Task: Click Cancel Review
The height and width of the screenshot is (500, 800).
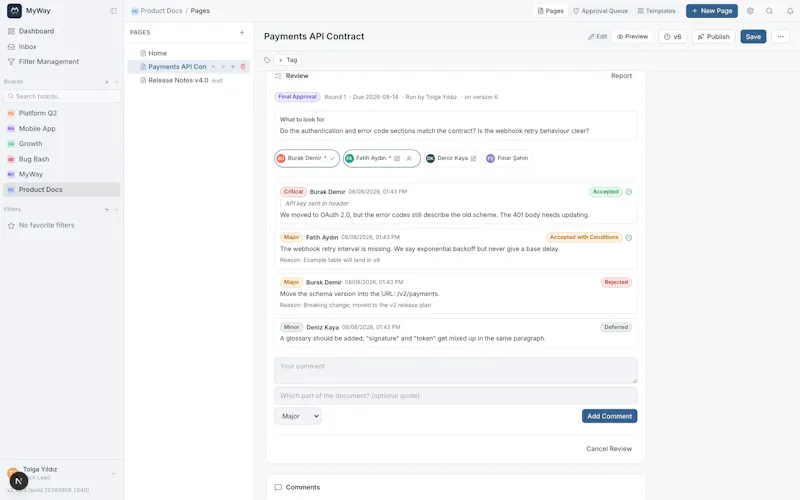Action: tap(609, 449)
